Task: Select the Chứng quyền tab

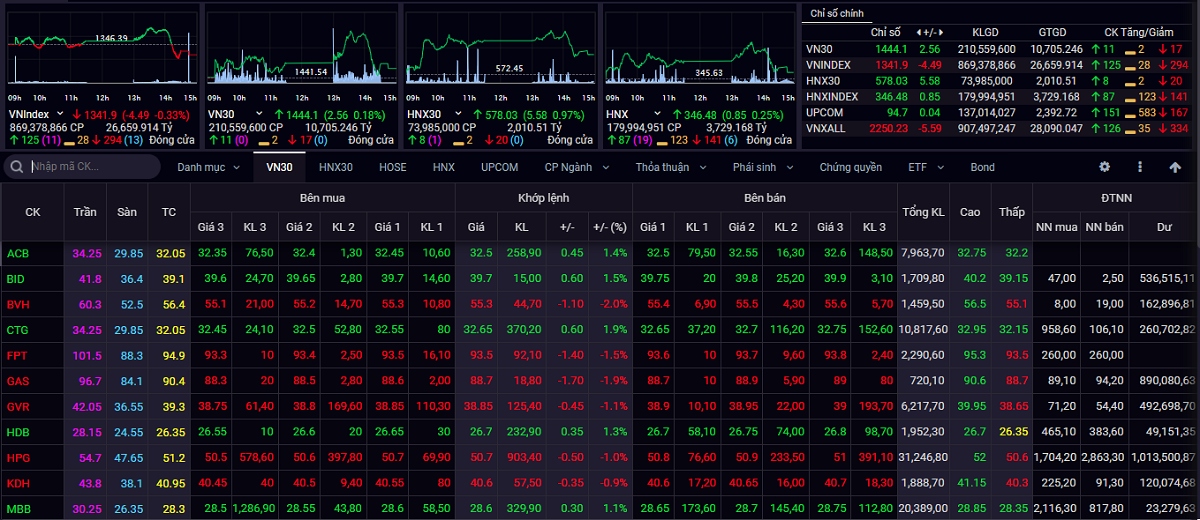Action: click(850, 167)
